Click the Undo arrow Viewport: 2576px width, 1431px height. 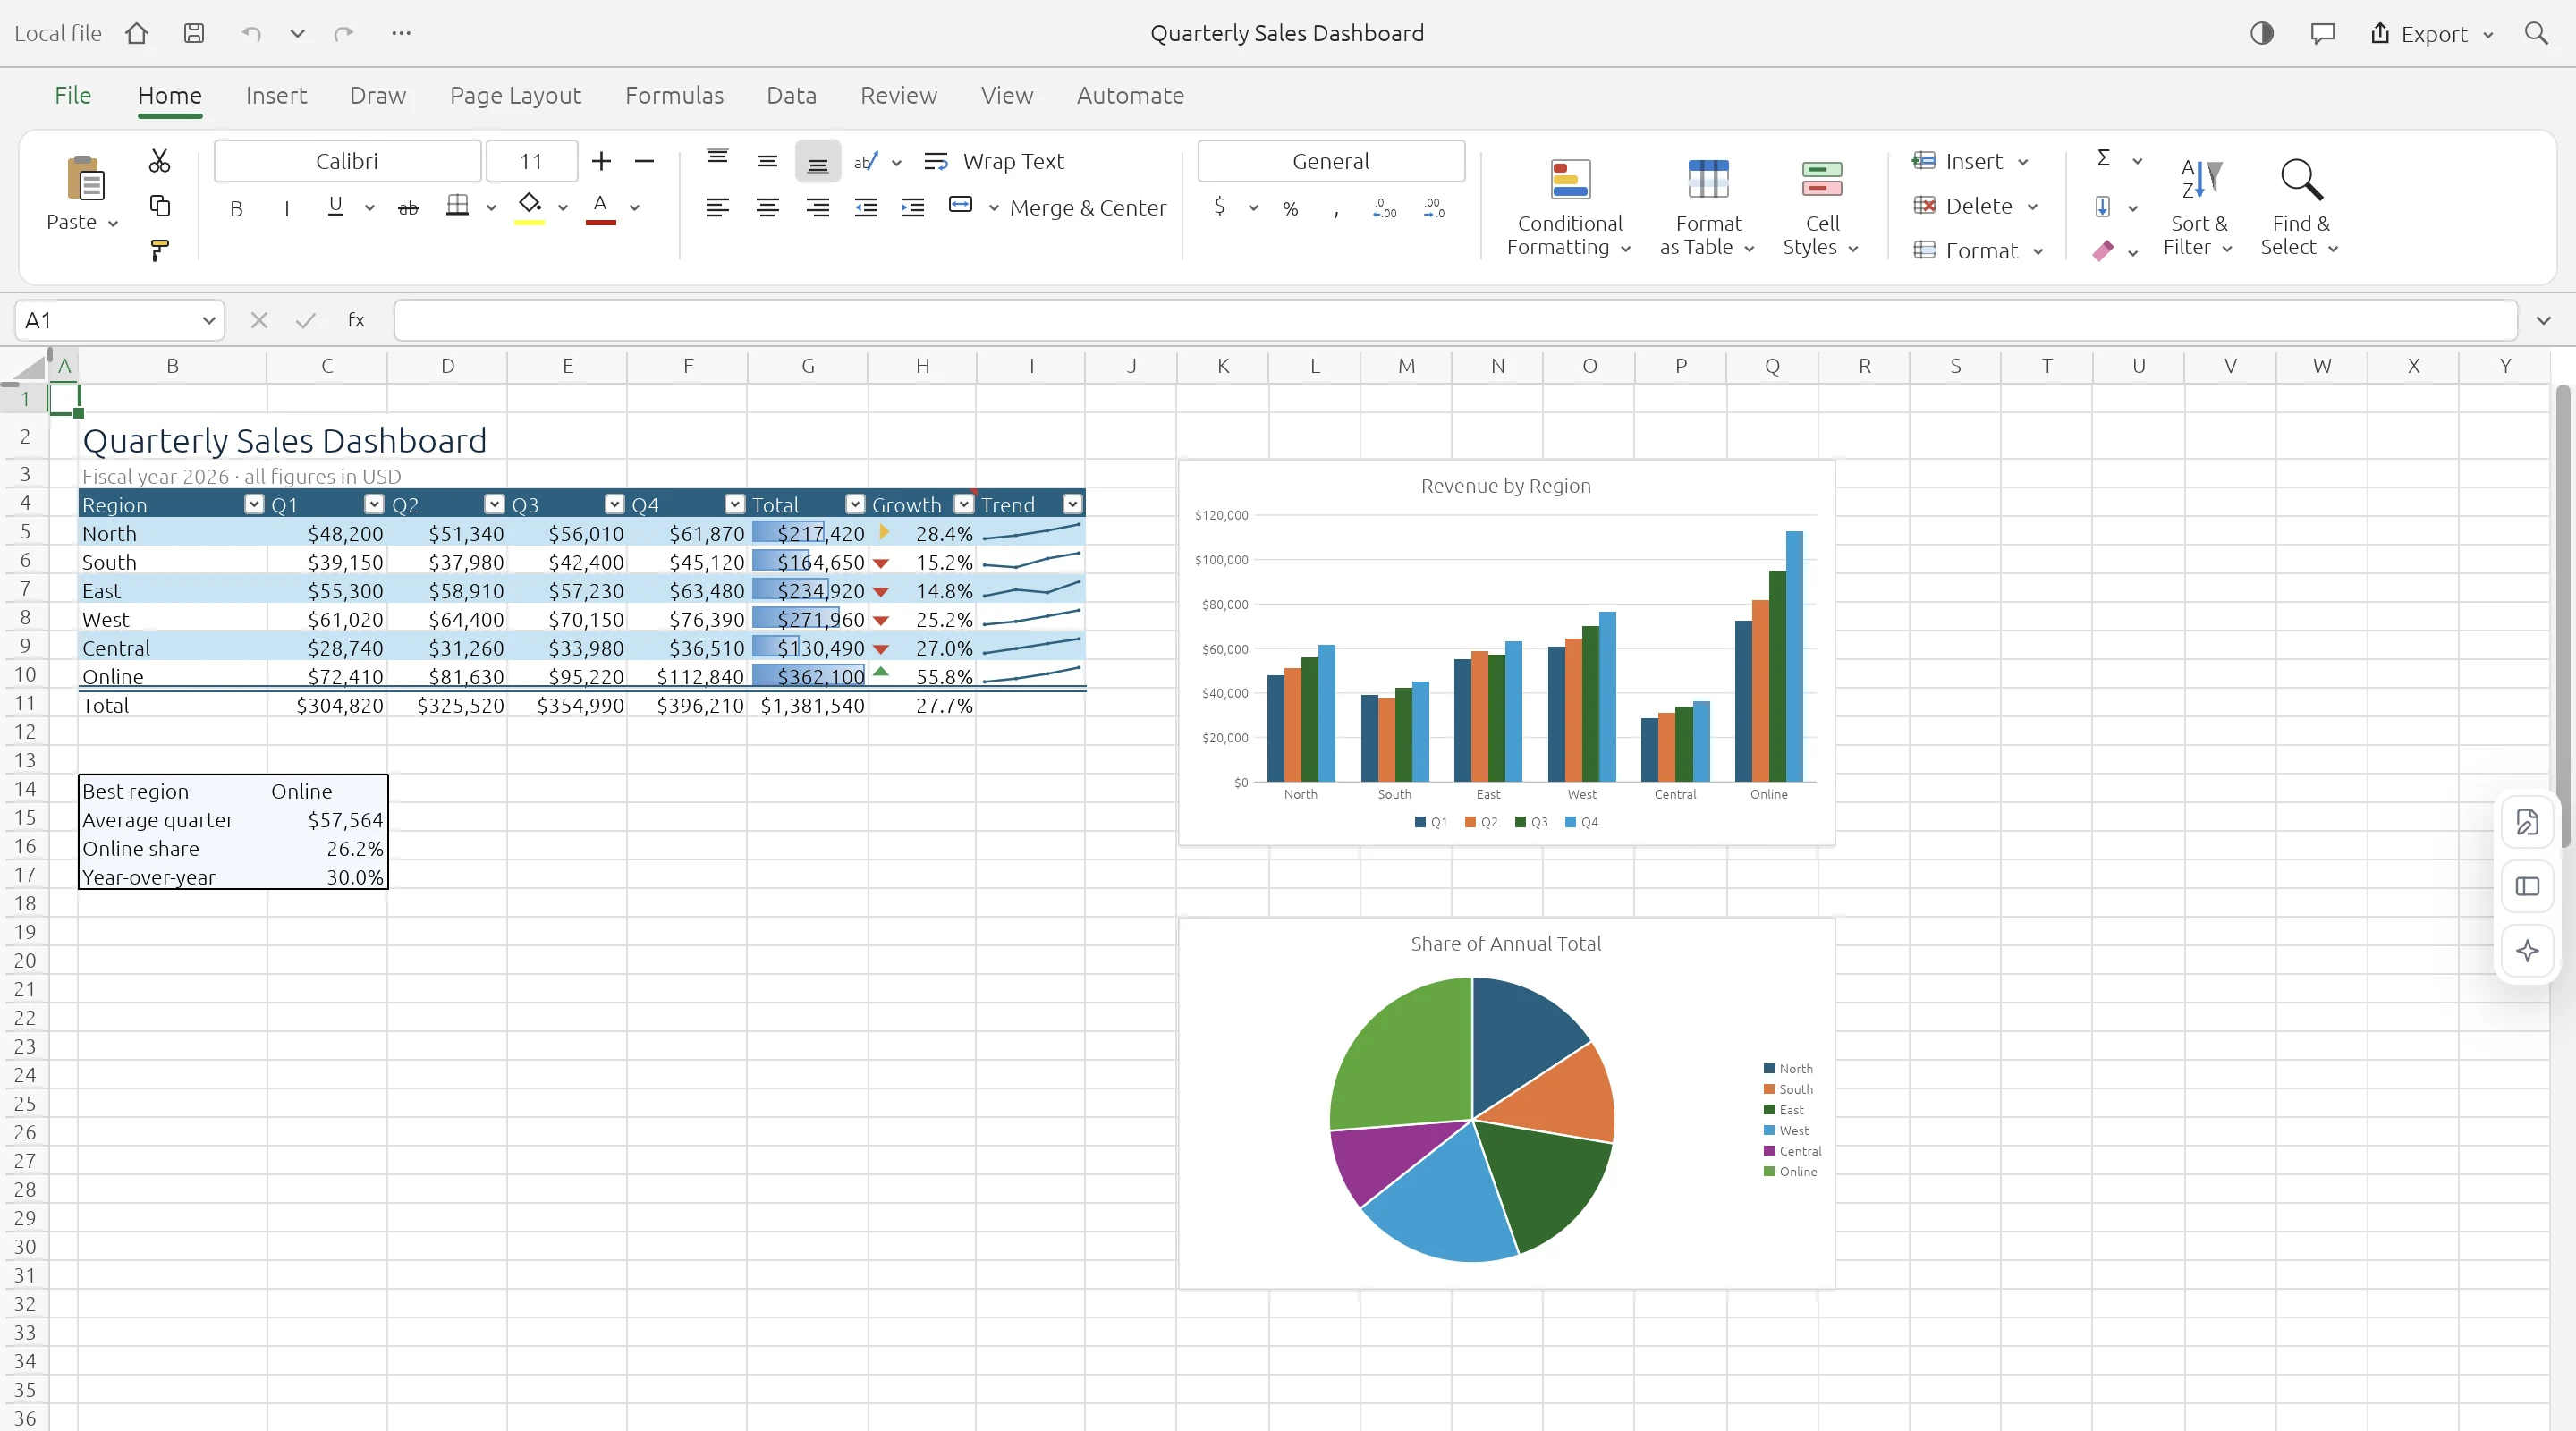(251, 33)
